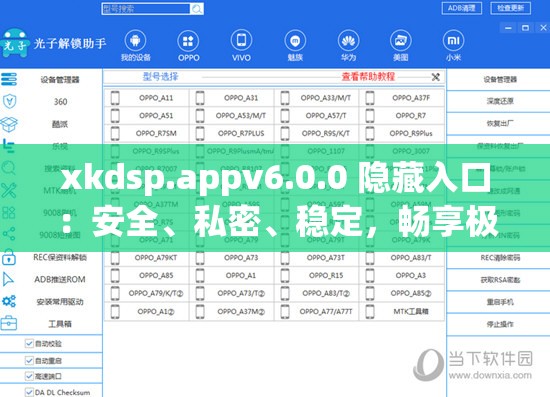The height and width of the screenshot is (397, 550).
Task: Click the 360 shield icon
Action: [9, 101]
